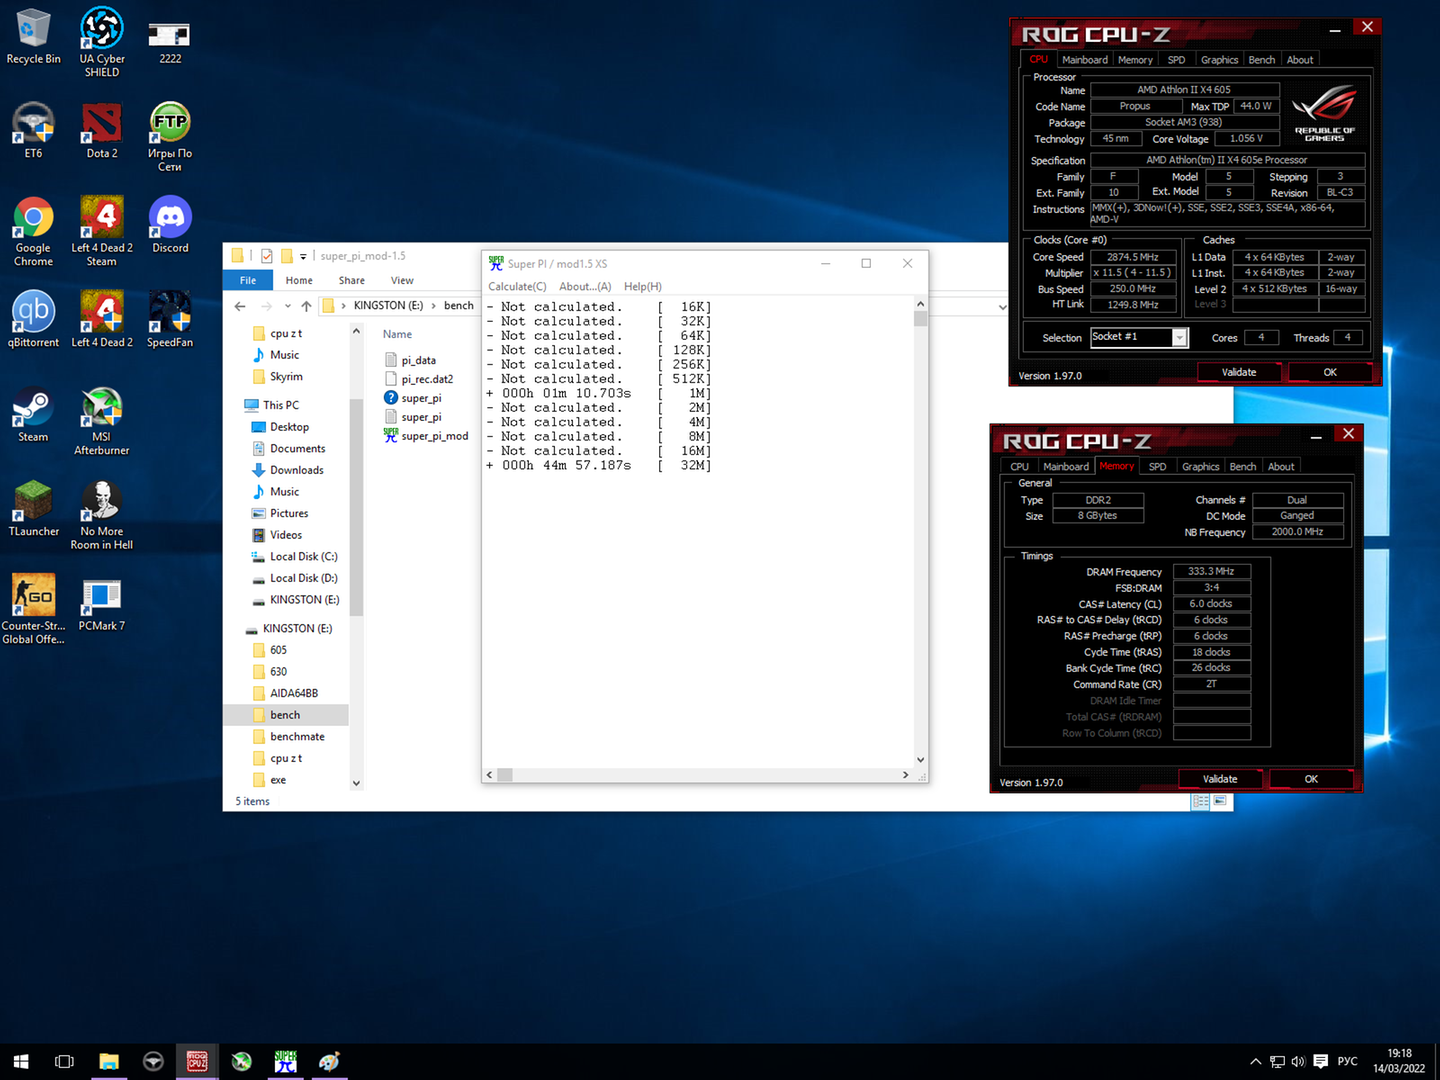Screen dimensions: 1440x1080
Task: Open File Explorer taskbar icon
Action: click(x=109, y=1062)
